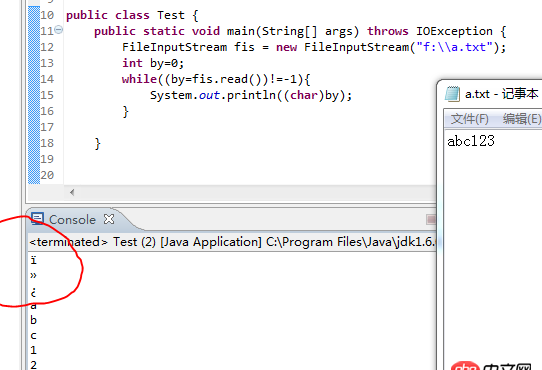Click the System.out.println statement
The width and height of the screenshot is (542, 370).
pyautogui.click(x=251, y=95)
